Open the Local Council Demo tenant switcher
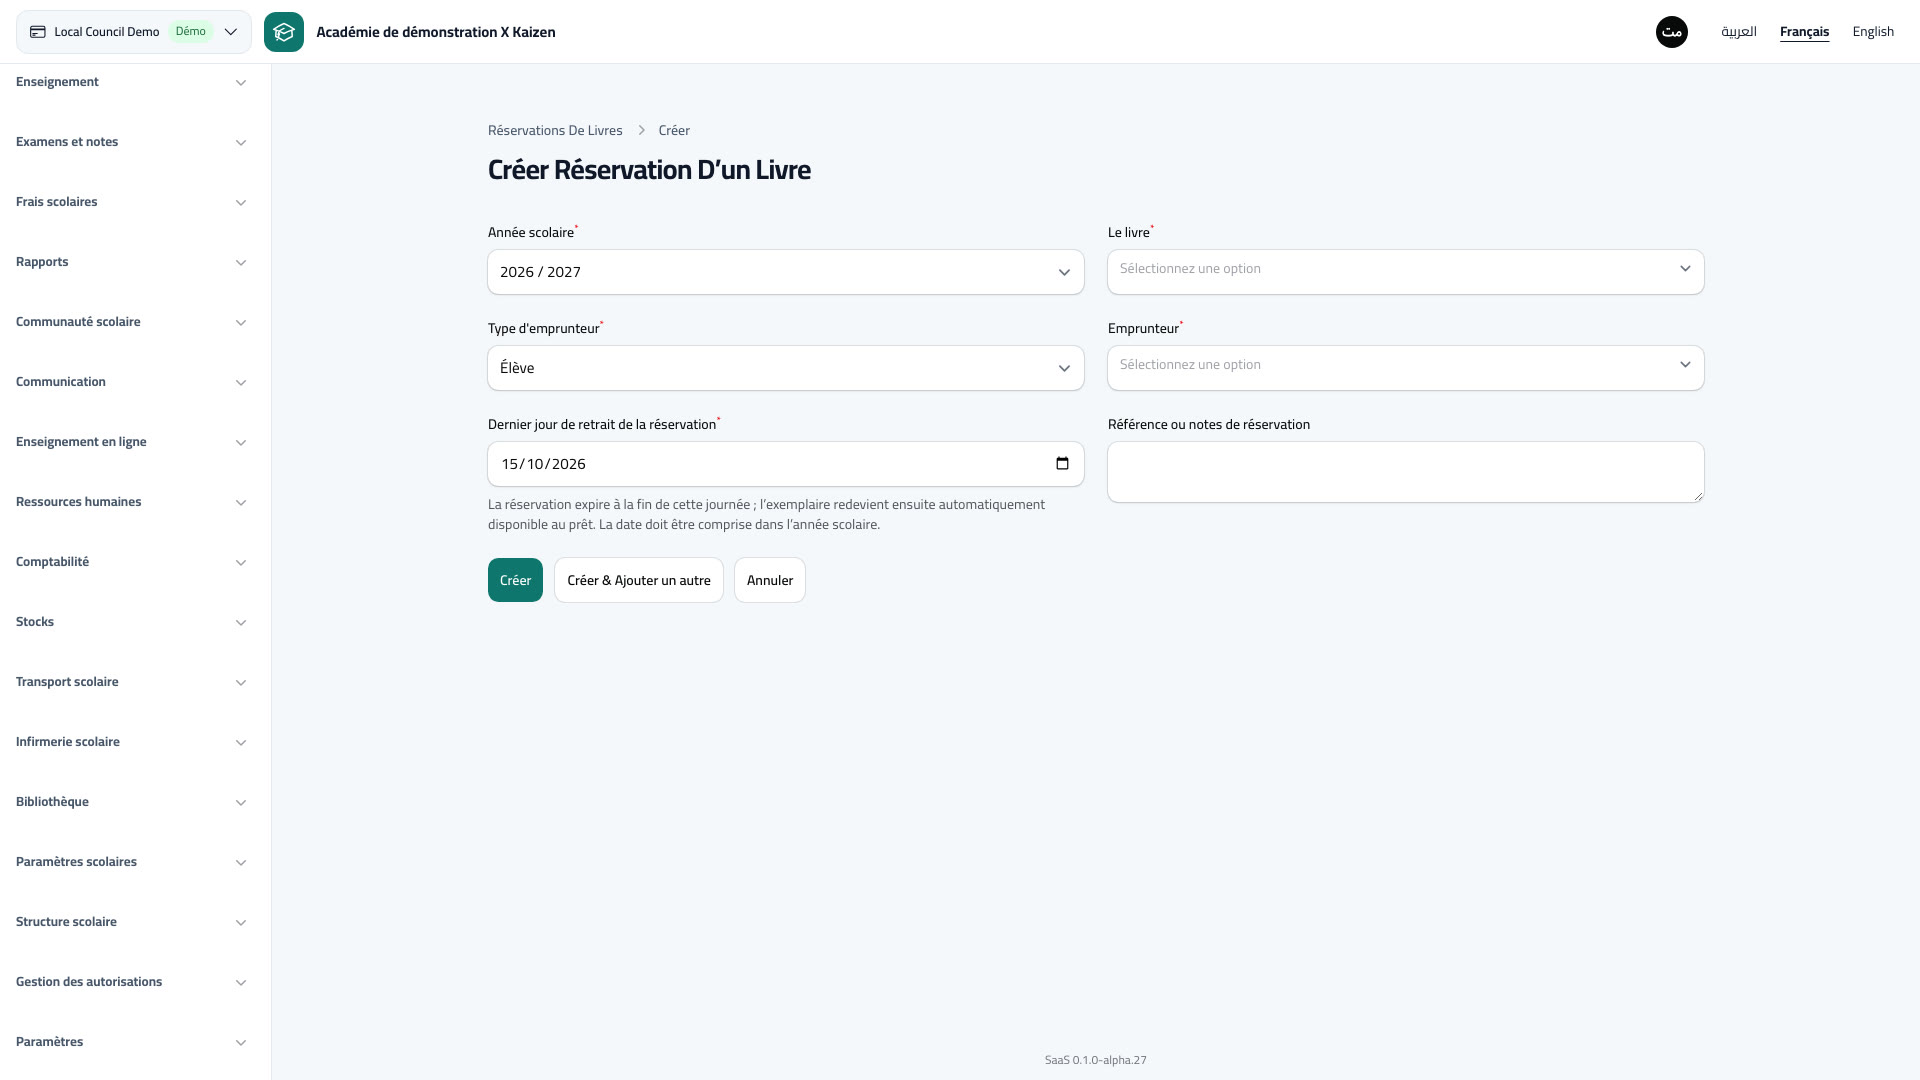 [x=134, y=32]
